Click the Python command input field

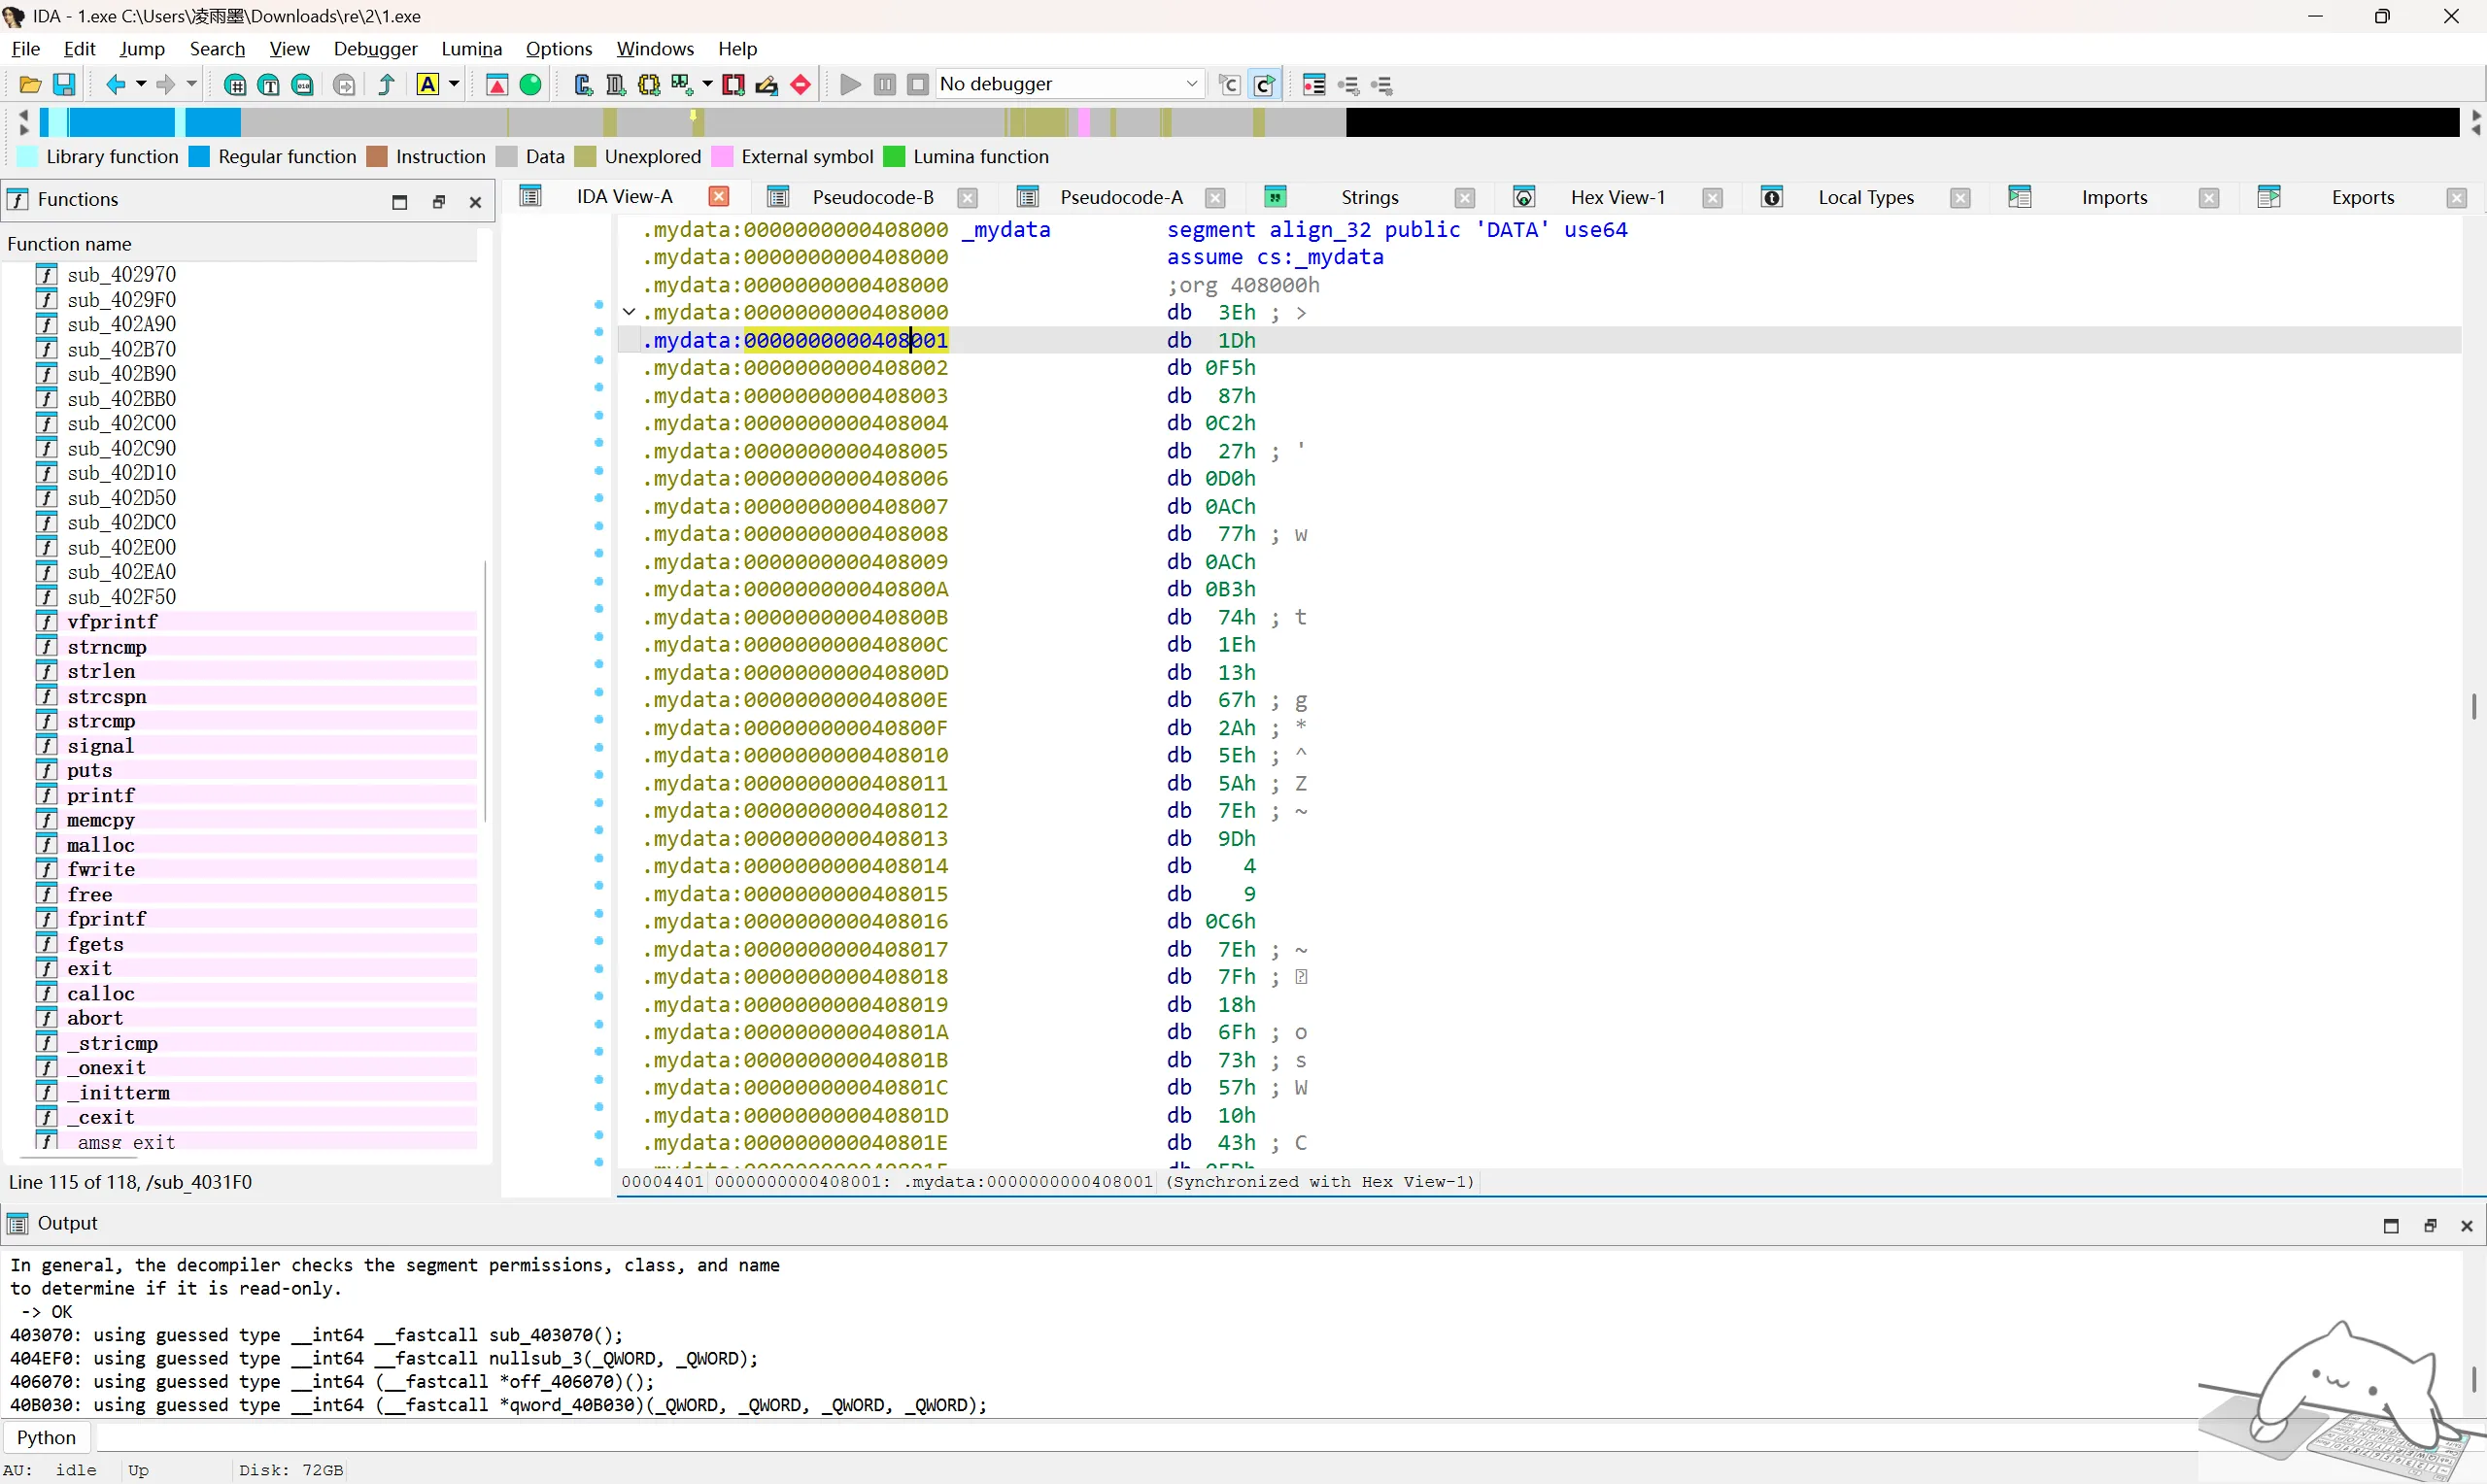pos(1145,1437)
